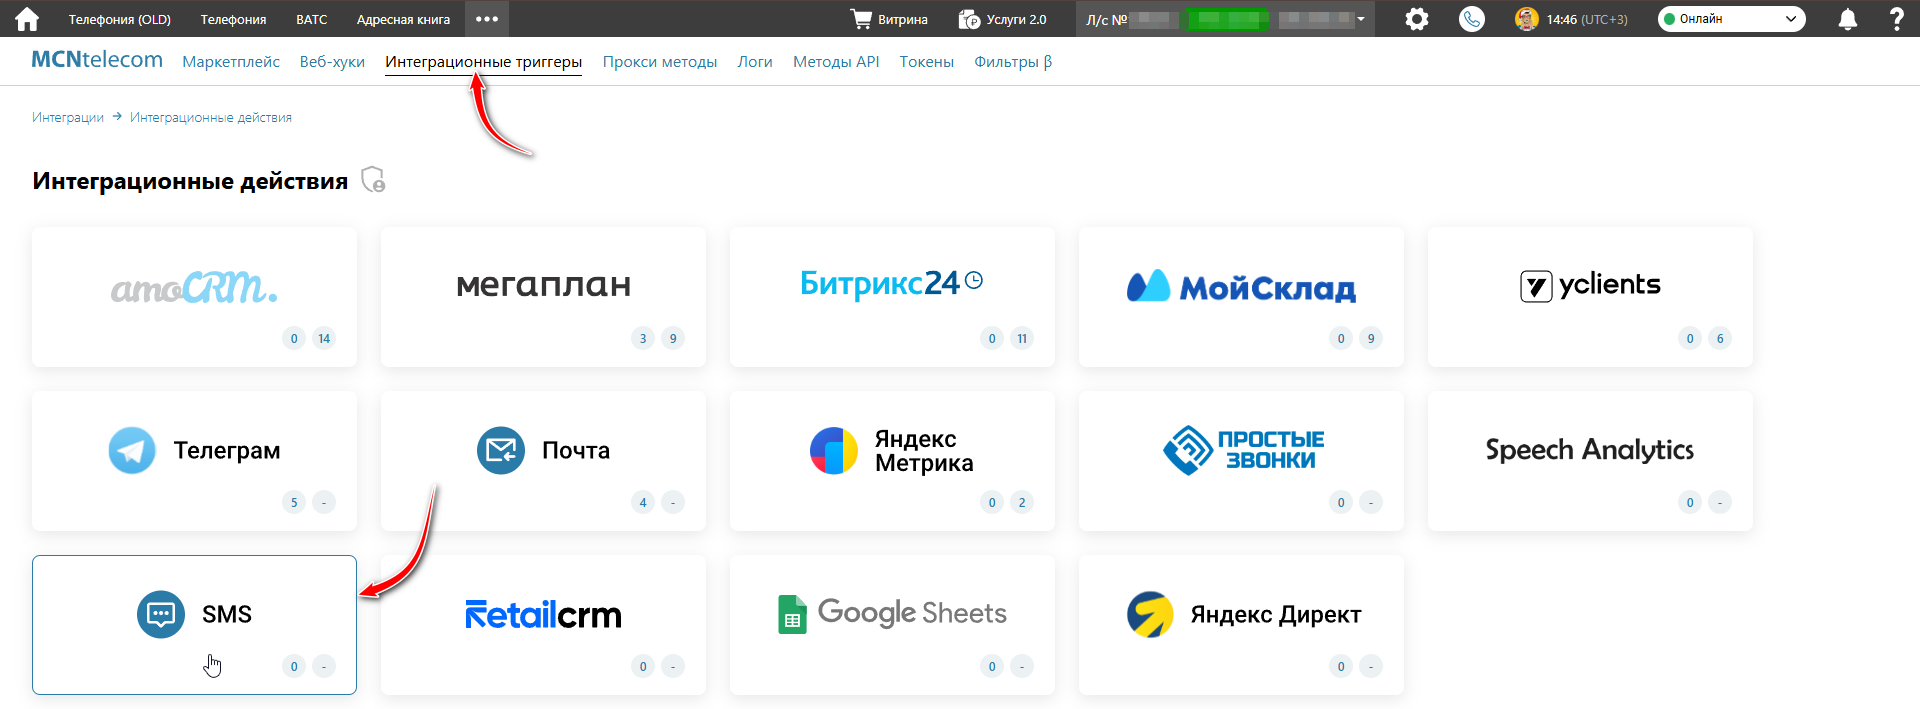Screen dimensions: 1920x709
Task: Click the Google Sheets icon
Action: (x=792, y=614)
